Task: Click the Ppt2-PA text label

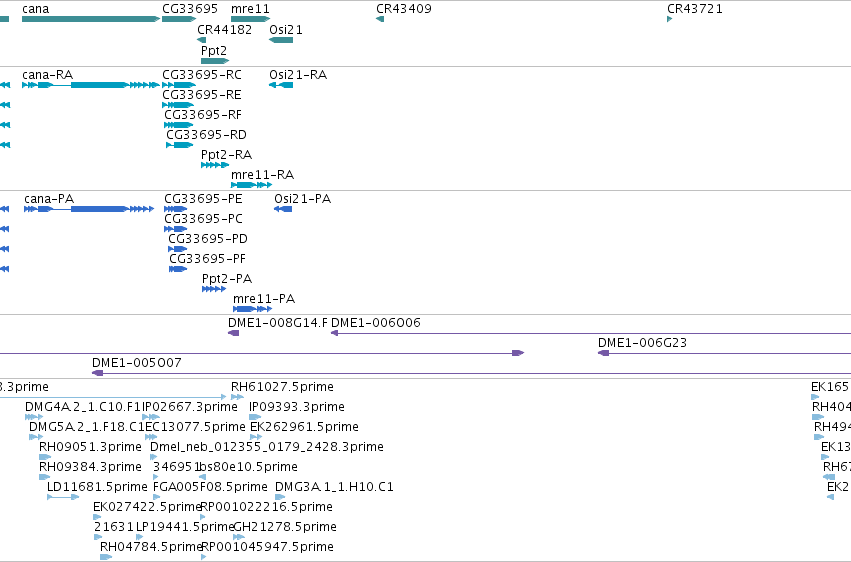Action: 227,279
